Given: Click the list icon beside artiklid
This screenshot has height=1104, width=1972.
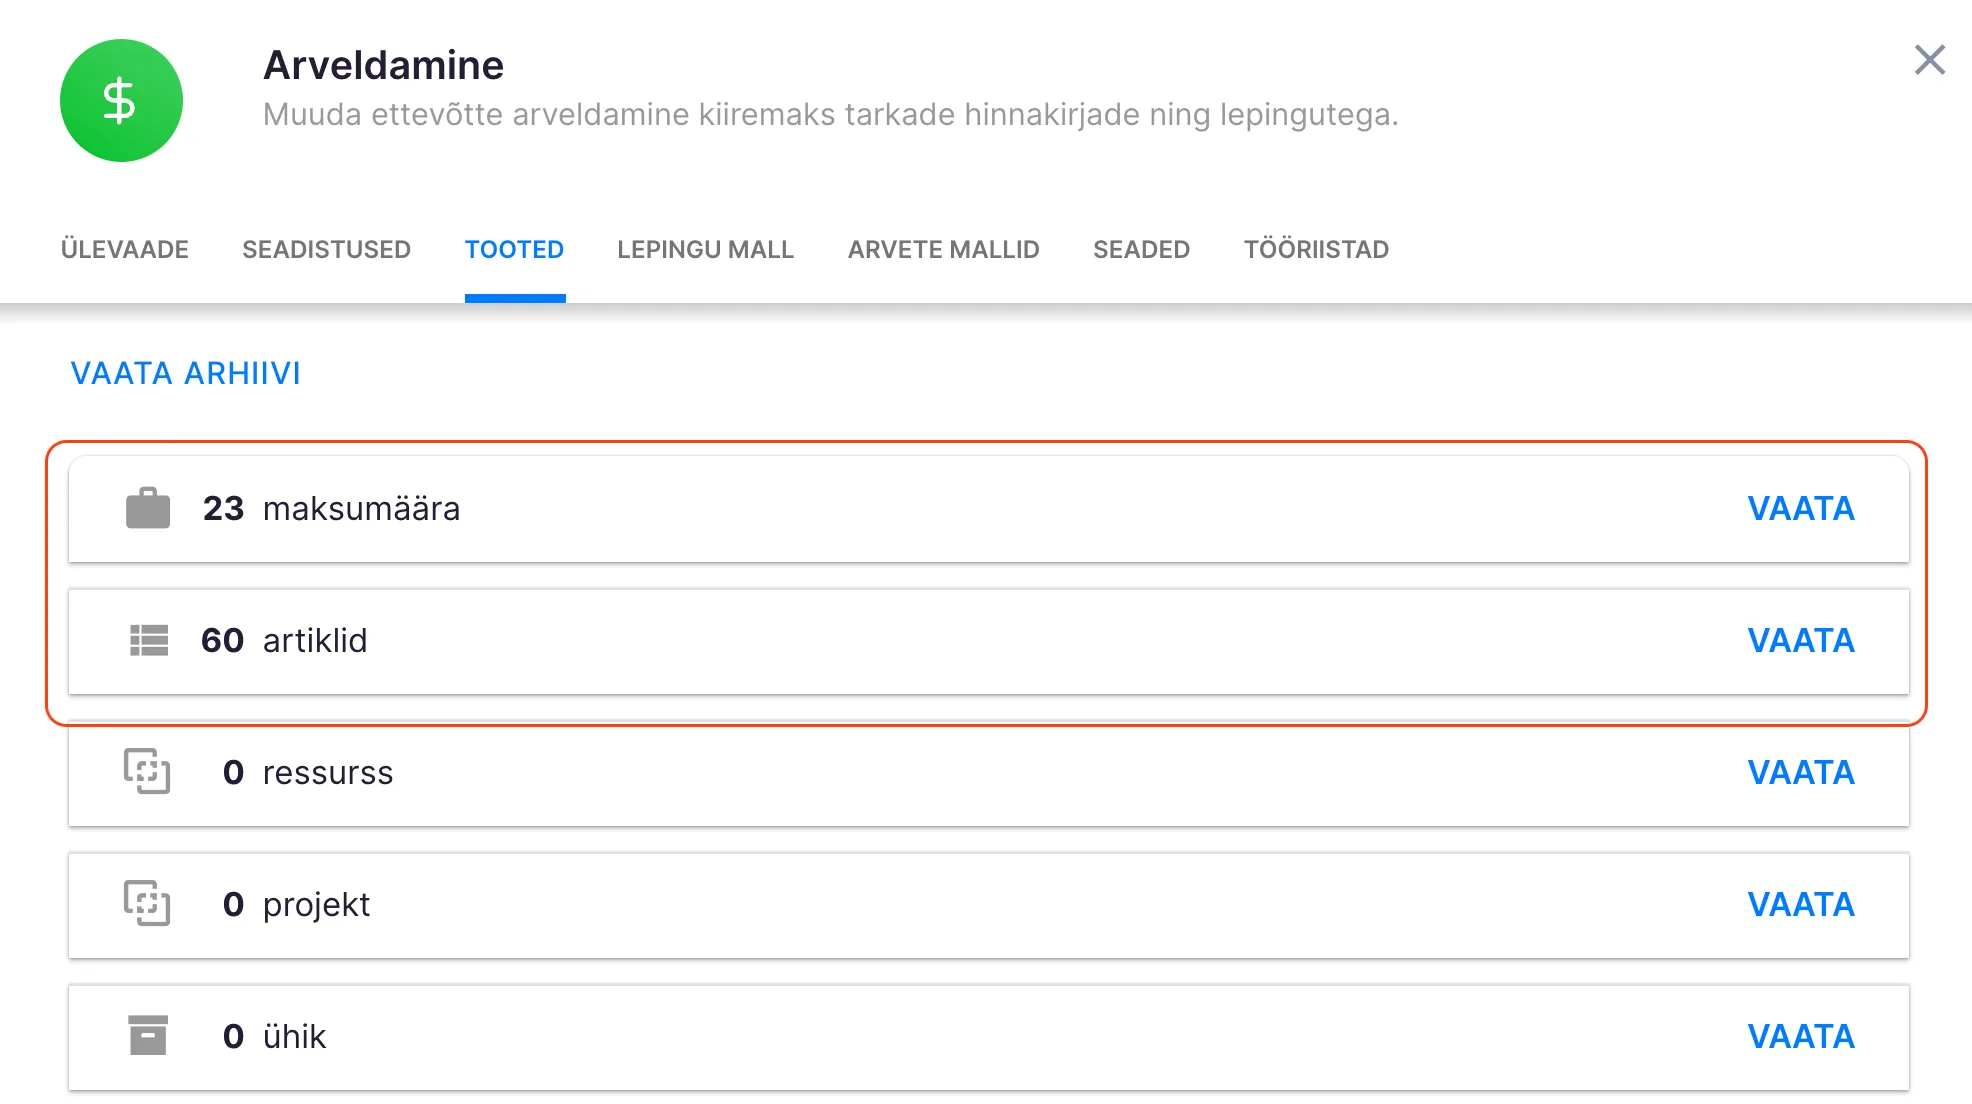Looking at the screenshot, I should pos(149,640).
